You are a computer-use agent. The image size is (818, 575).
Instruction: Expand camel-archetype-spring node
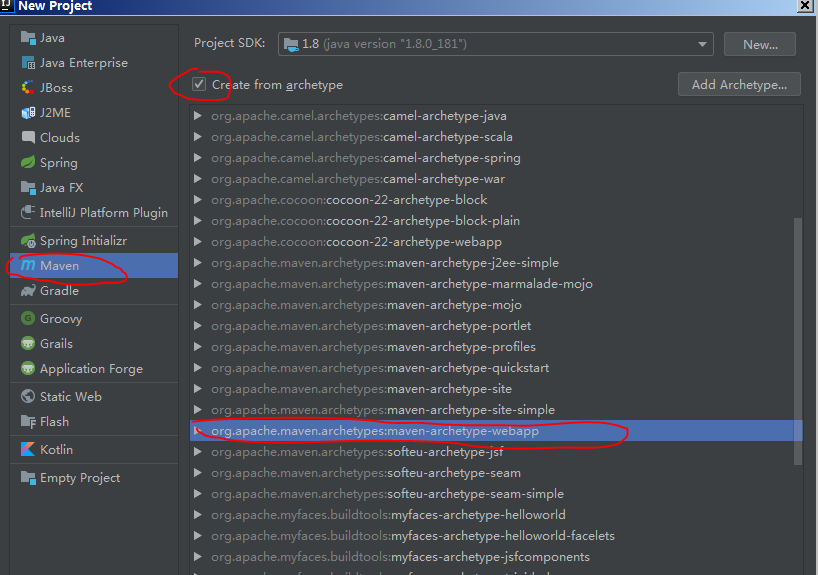coord(198,158)
